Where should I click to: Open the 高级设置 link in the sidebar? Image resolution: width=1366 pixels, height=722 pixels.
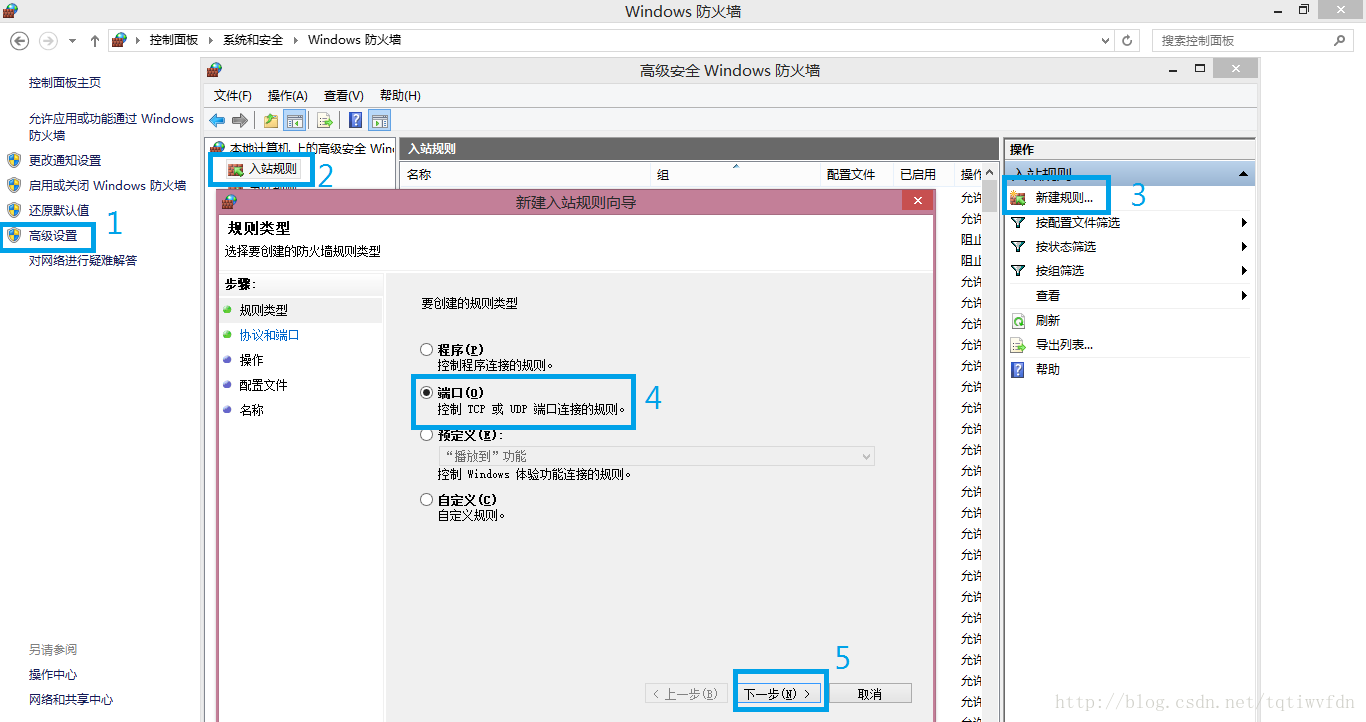pos(53,236)
